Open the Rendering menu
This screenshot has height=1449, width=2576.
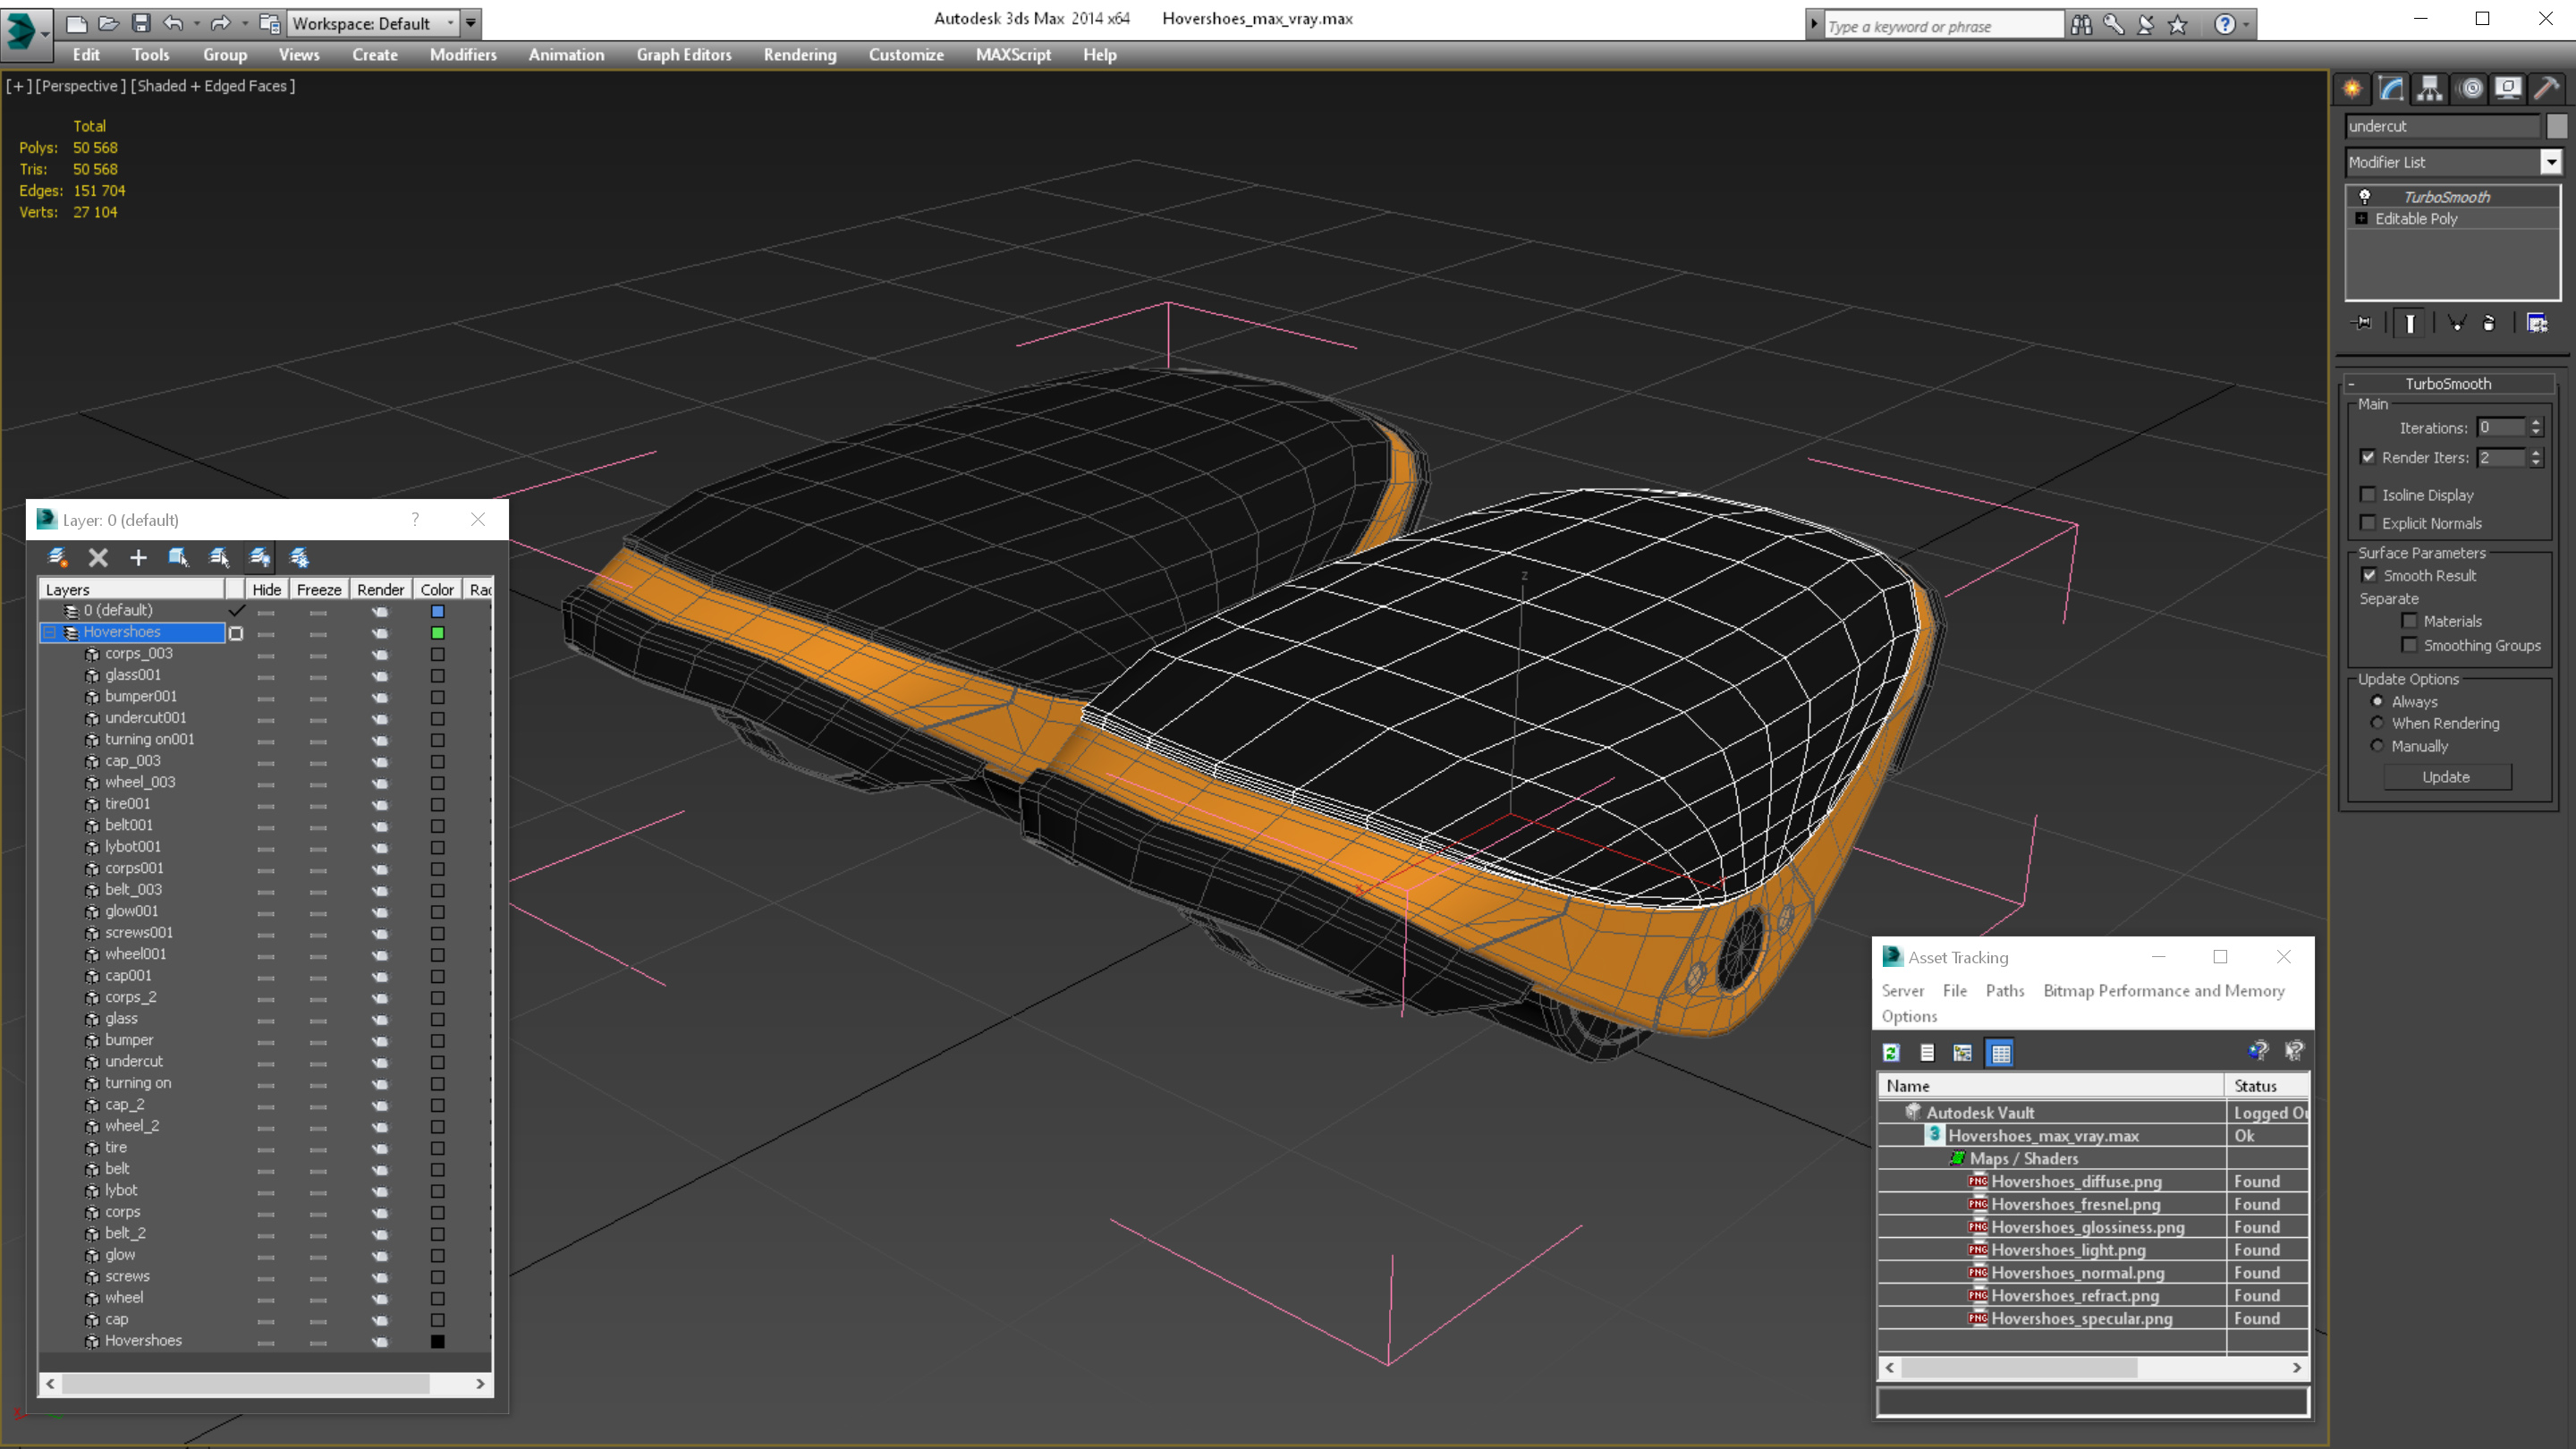click(x=799, y=55)
